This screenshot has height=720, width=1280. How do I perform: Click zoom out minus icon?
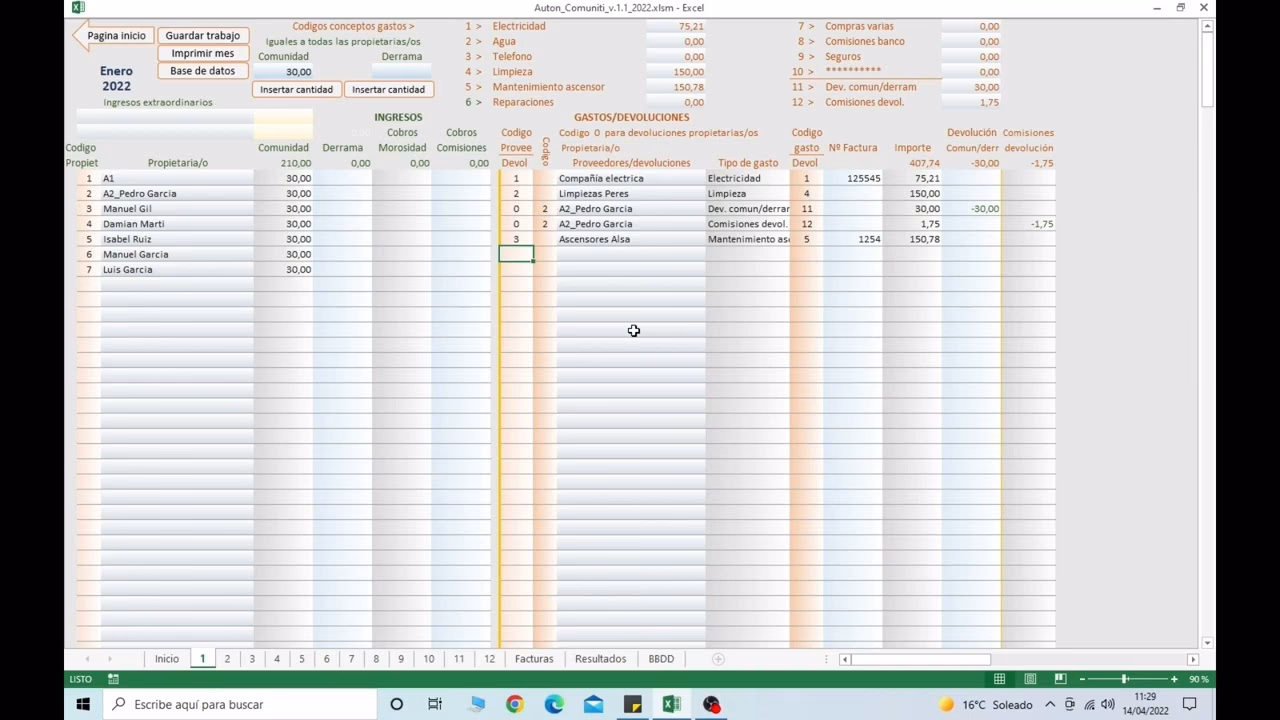click(x=1082, y=679)
